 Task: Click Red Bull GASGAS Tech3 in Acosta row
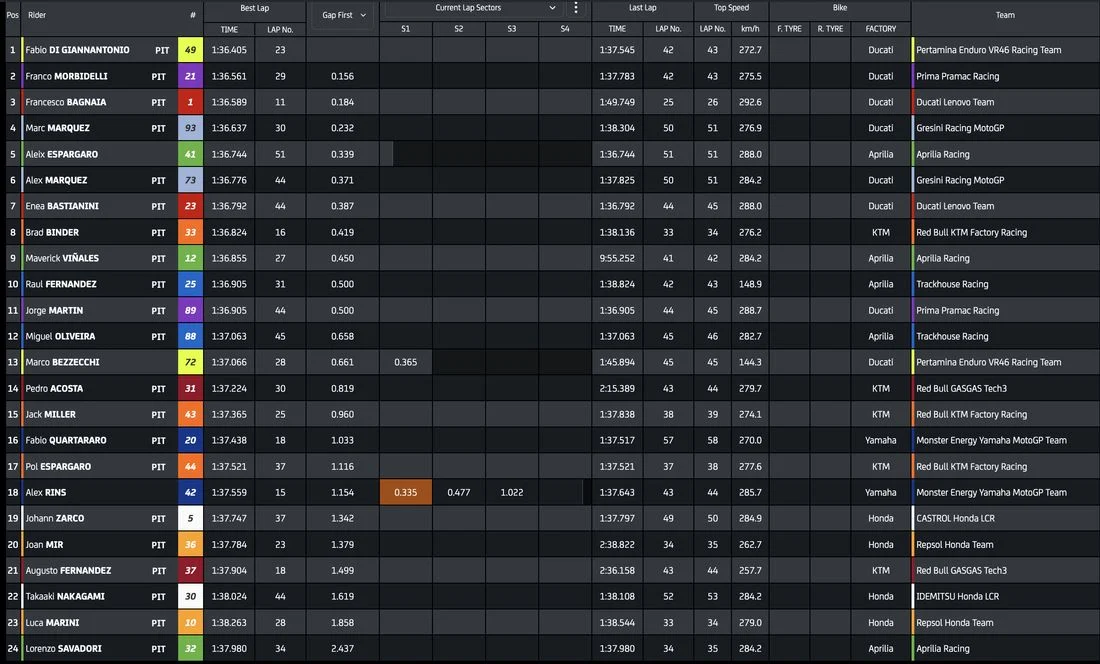pos(961,388)
